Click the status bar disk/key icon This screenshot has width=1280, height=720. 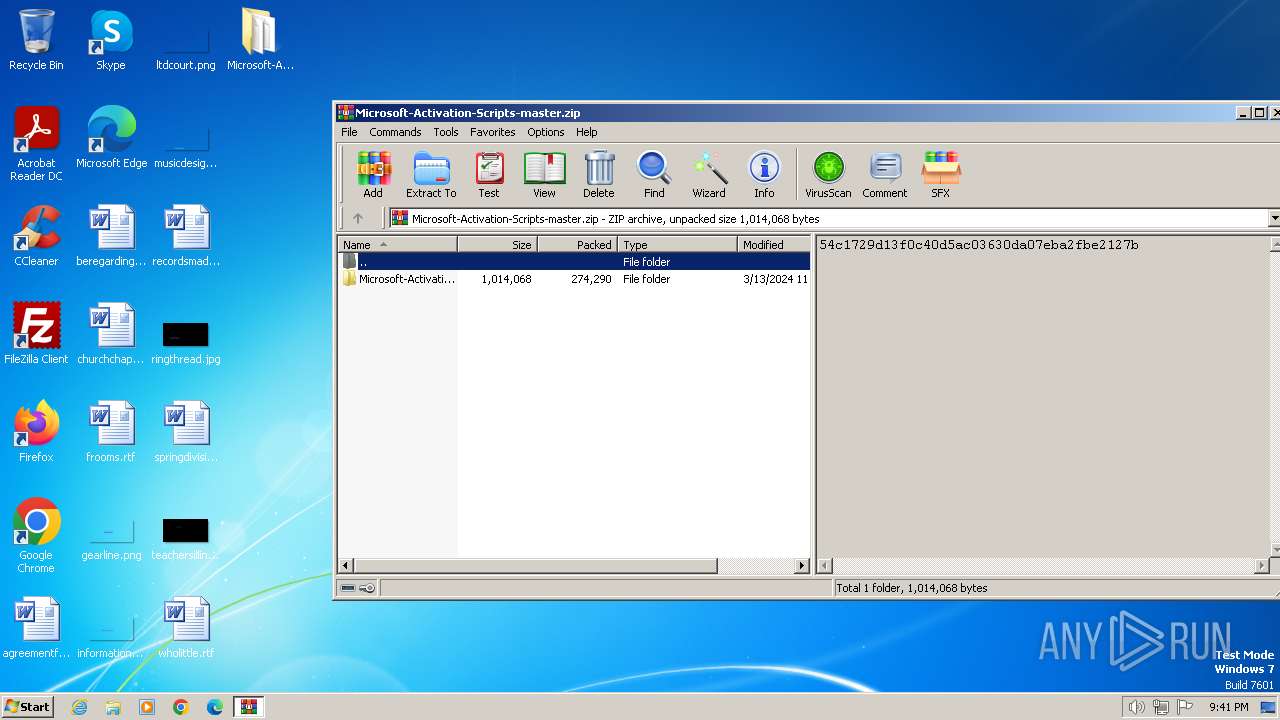coord(357,588)
